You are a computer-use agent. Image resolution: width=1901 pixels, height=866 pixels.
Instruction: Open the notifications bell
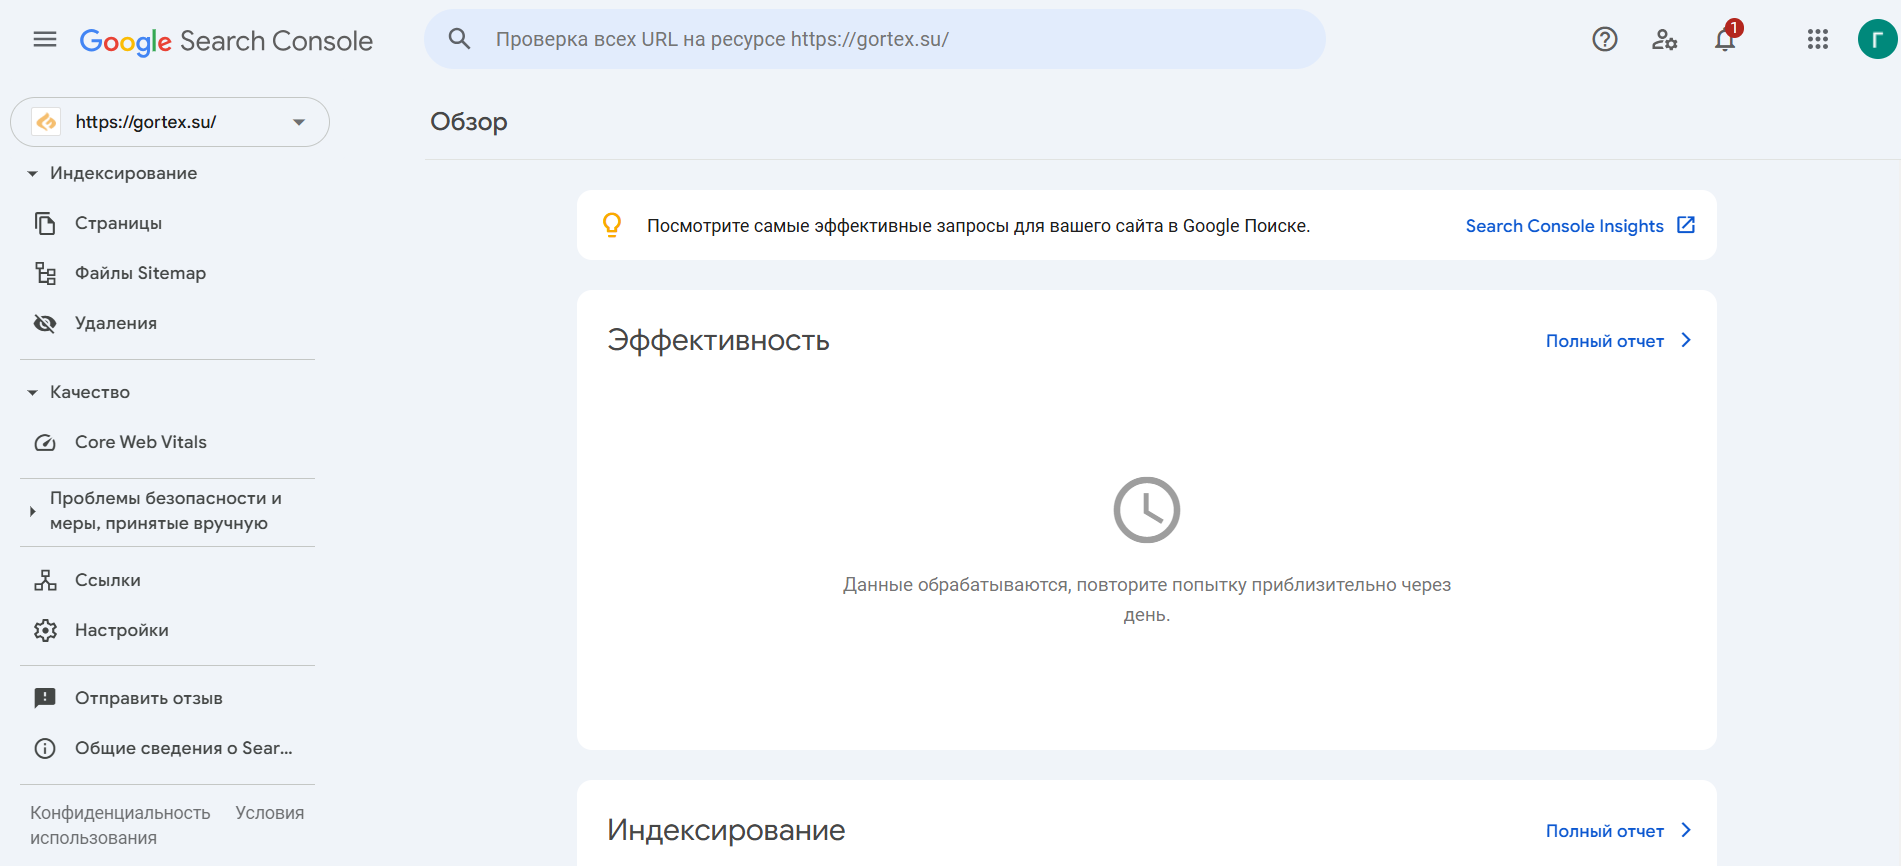(x=1725, y=40)
